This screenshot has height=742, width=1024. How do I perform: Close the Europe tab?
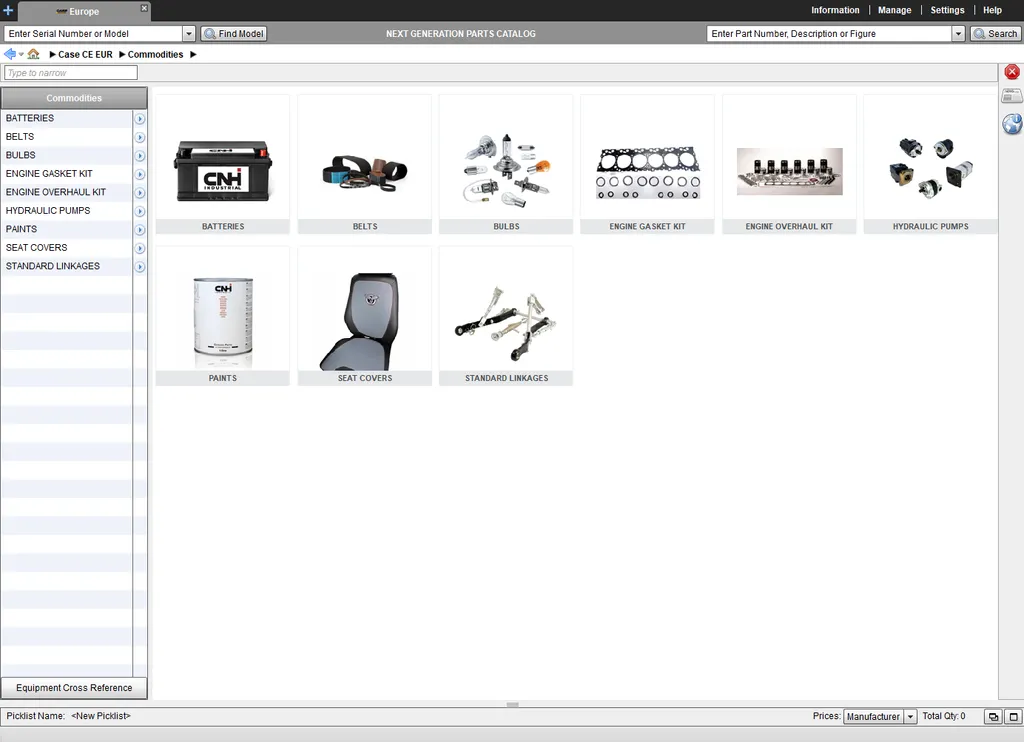point(144,8)
